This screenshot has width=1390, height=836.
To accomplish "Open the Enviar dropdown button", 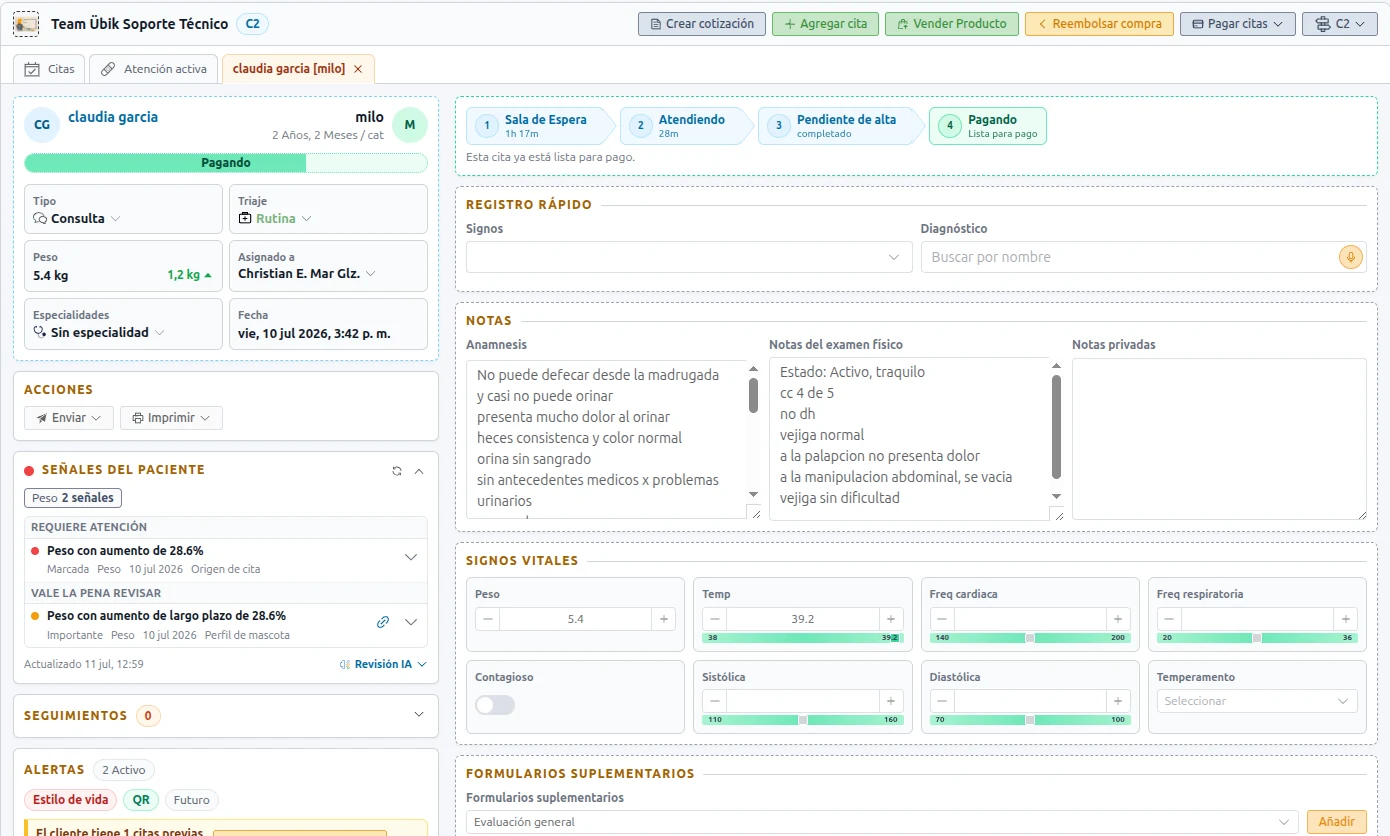I will pos(69,418).
